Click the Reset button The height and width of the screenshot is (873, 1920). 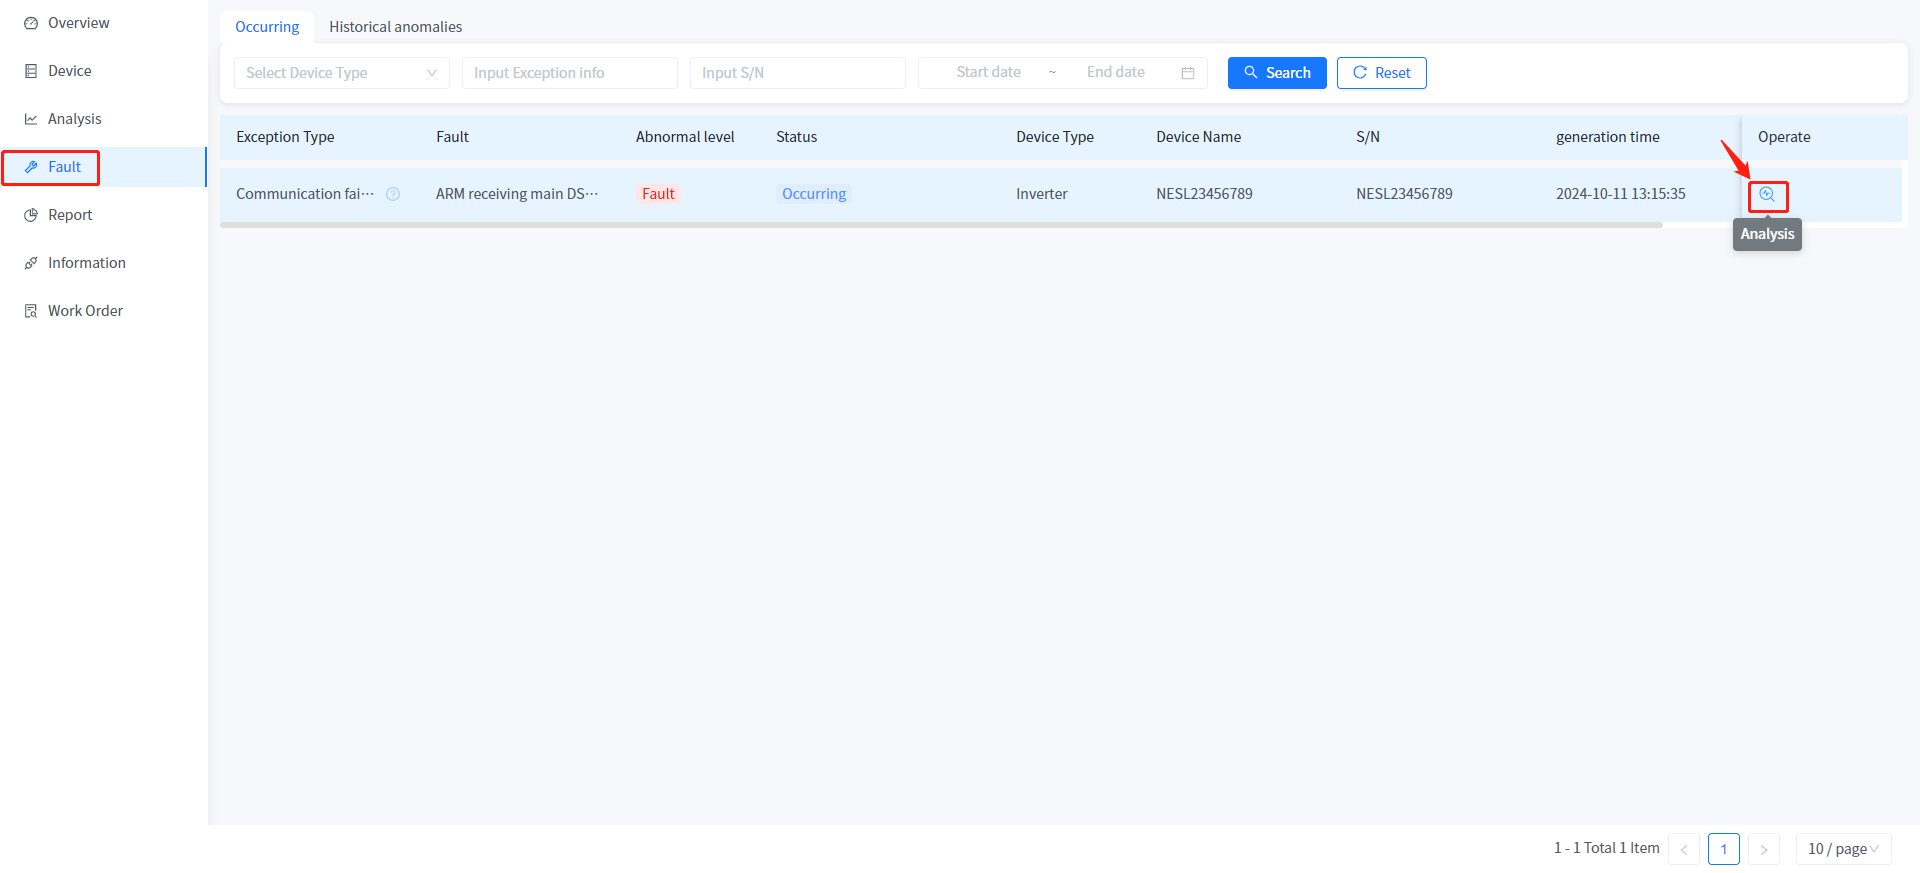tap(1381, 73)
